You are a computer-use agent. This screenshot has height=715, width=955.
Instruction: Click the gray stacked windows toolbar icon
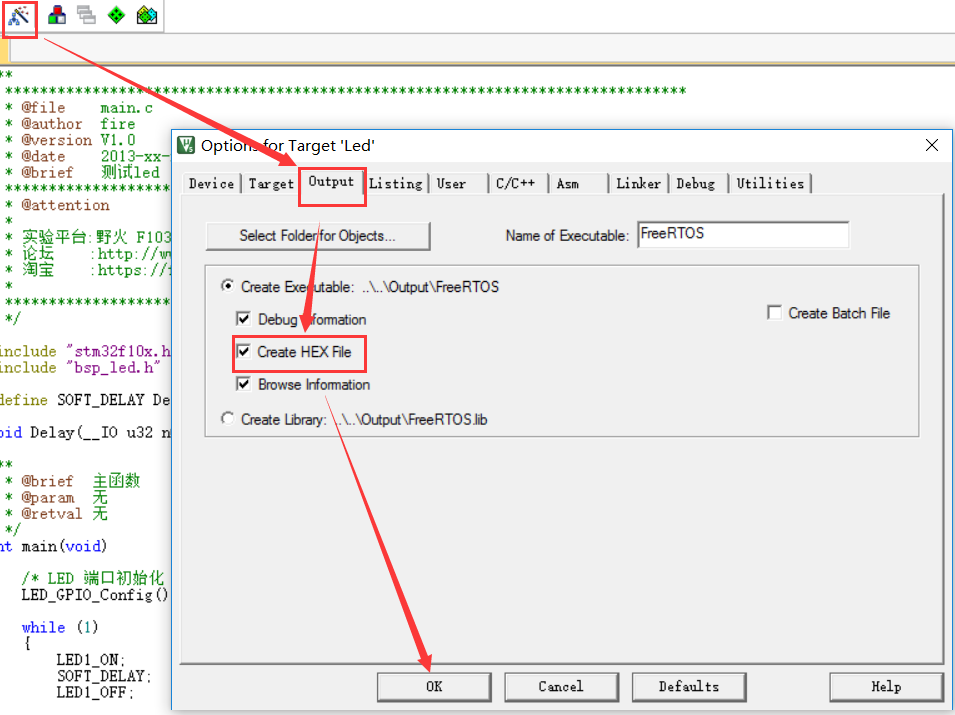(86, 15)
